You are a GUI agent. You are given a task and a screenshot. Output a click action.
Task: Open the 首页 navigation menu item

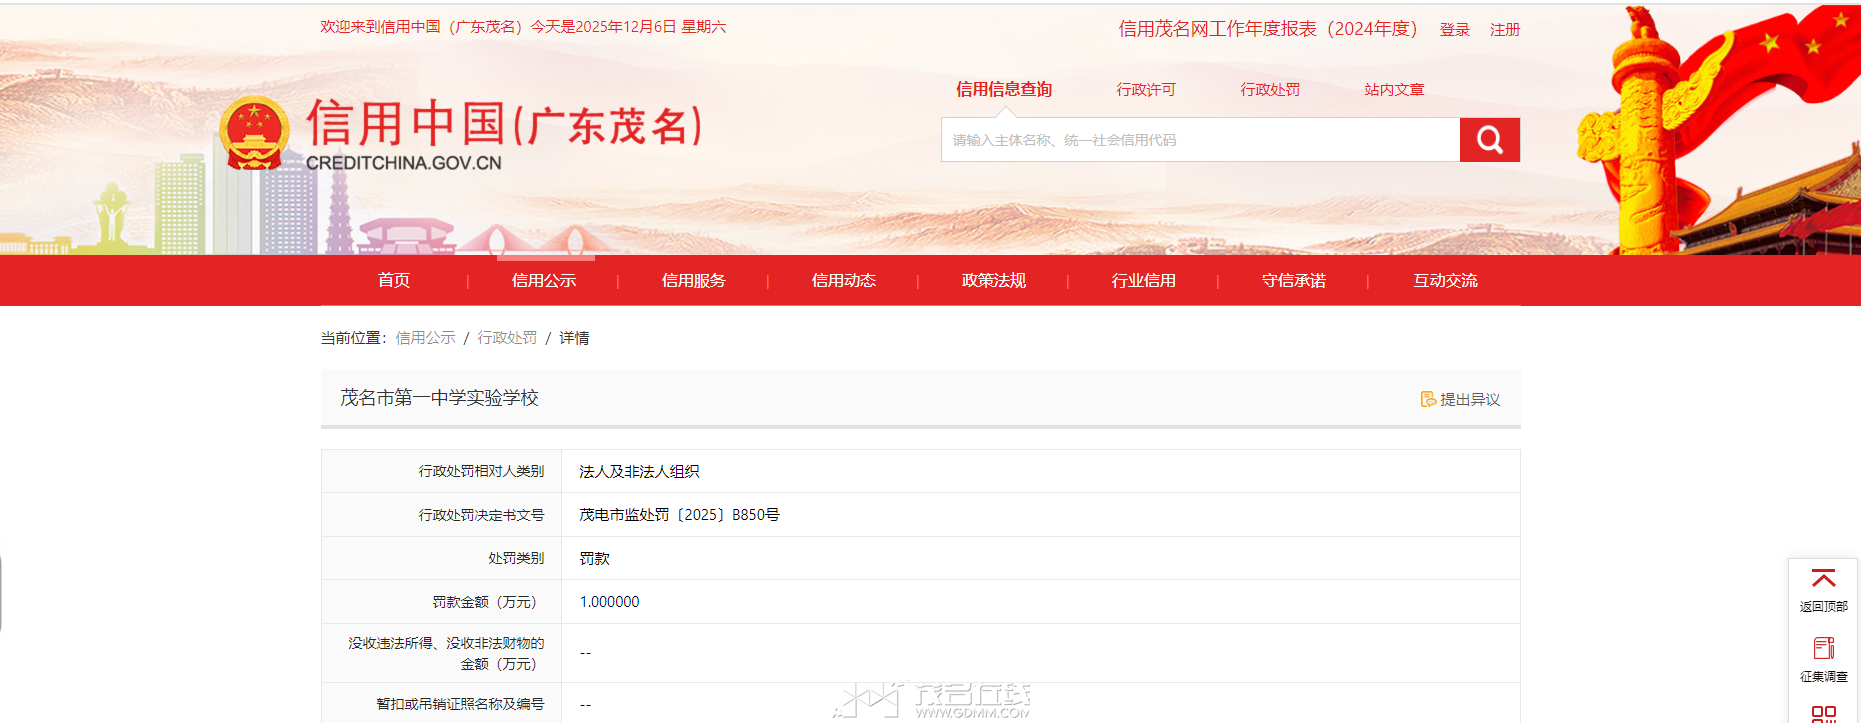point(394,281)
